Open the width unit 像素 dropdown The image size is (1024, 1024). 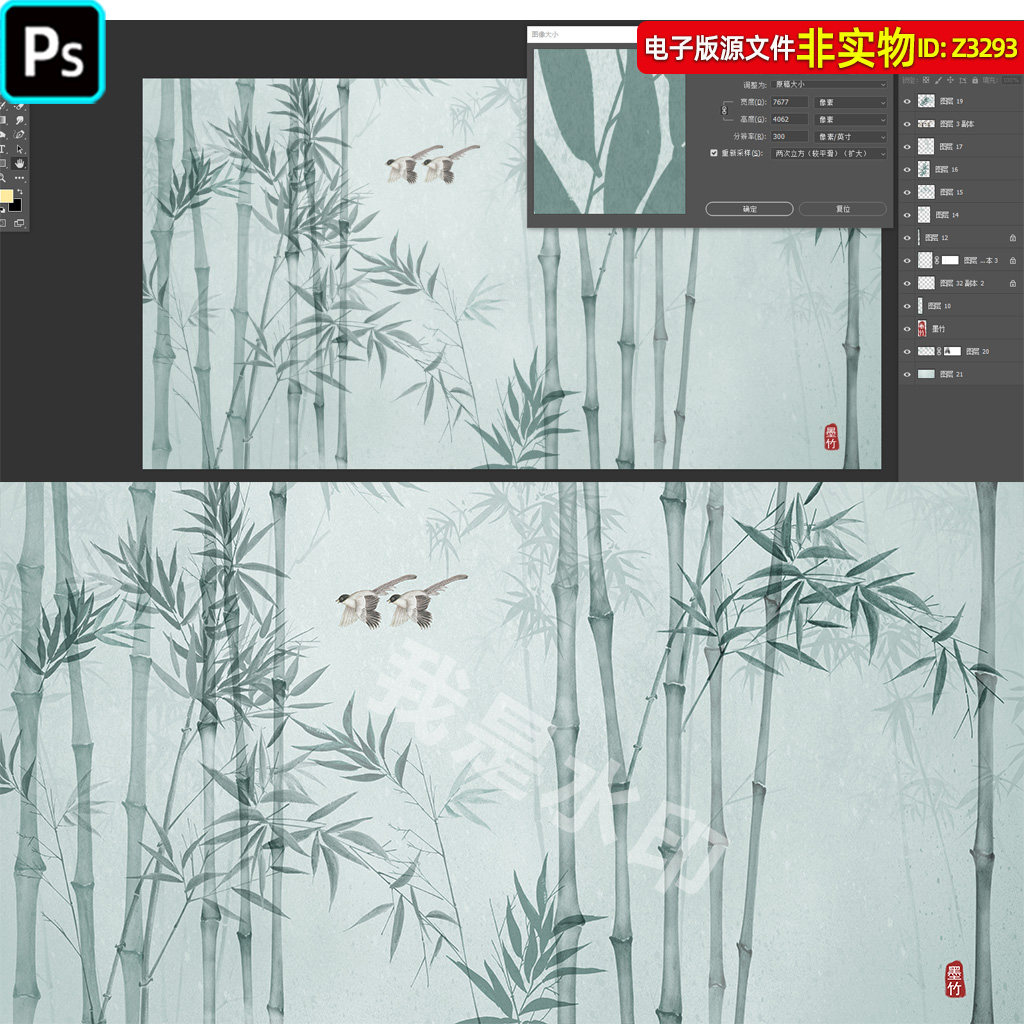(x=850, y=103)
